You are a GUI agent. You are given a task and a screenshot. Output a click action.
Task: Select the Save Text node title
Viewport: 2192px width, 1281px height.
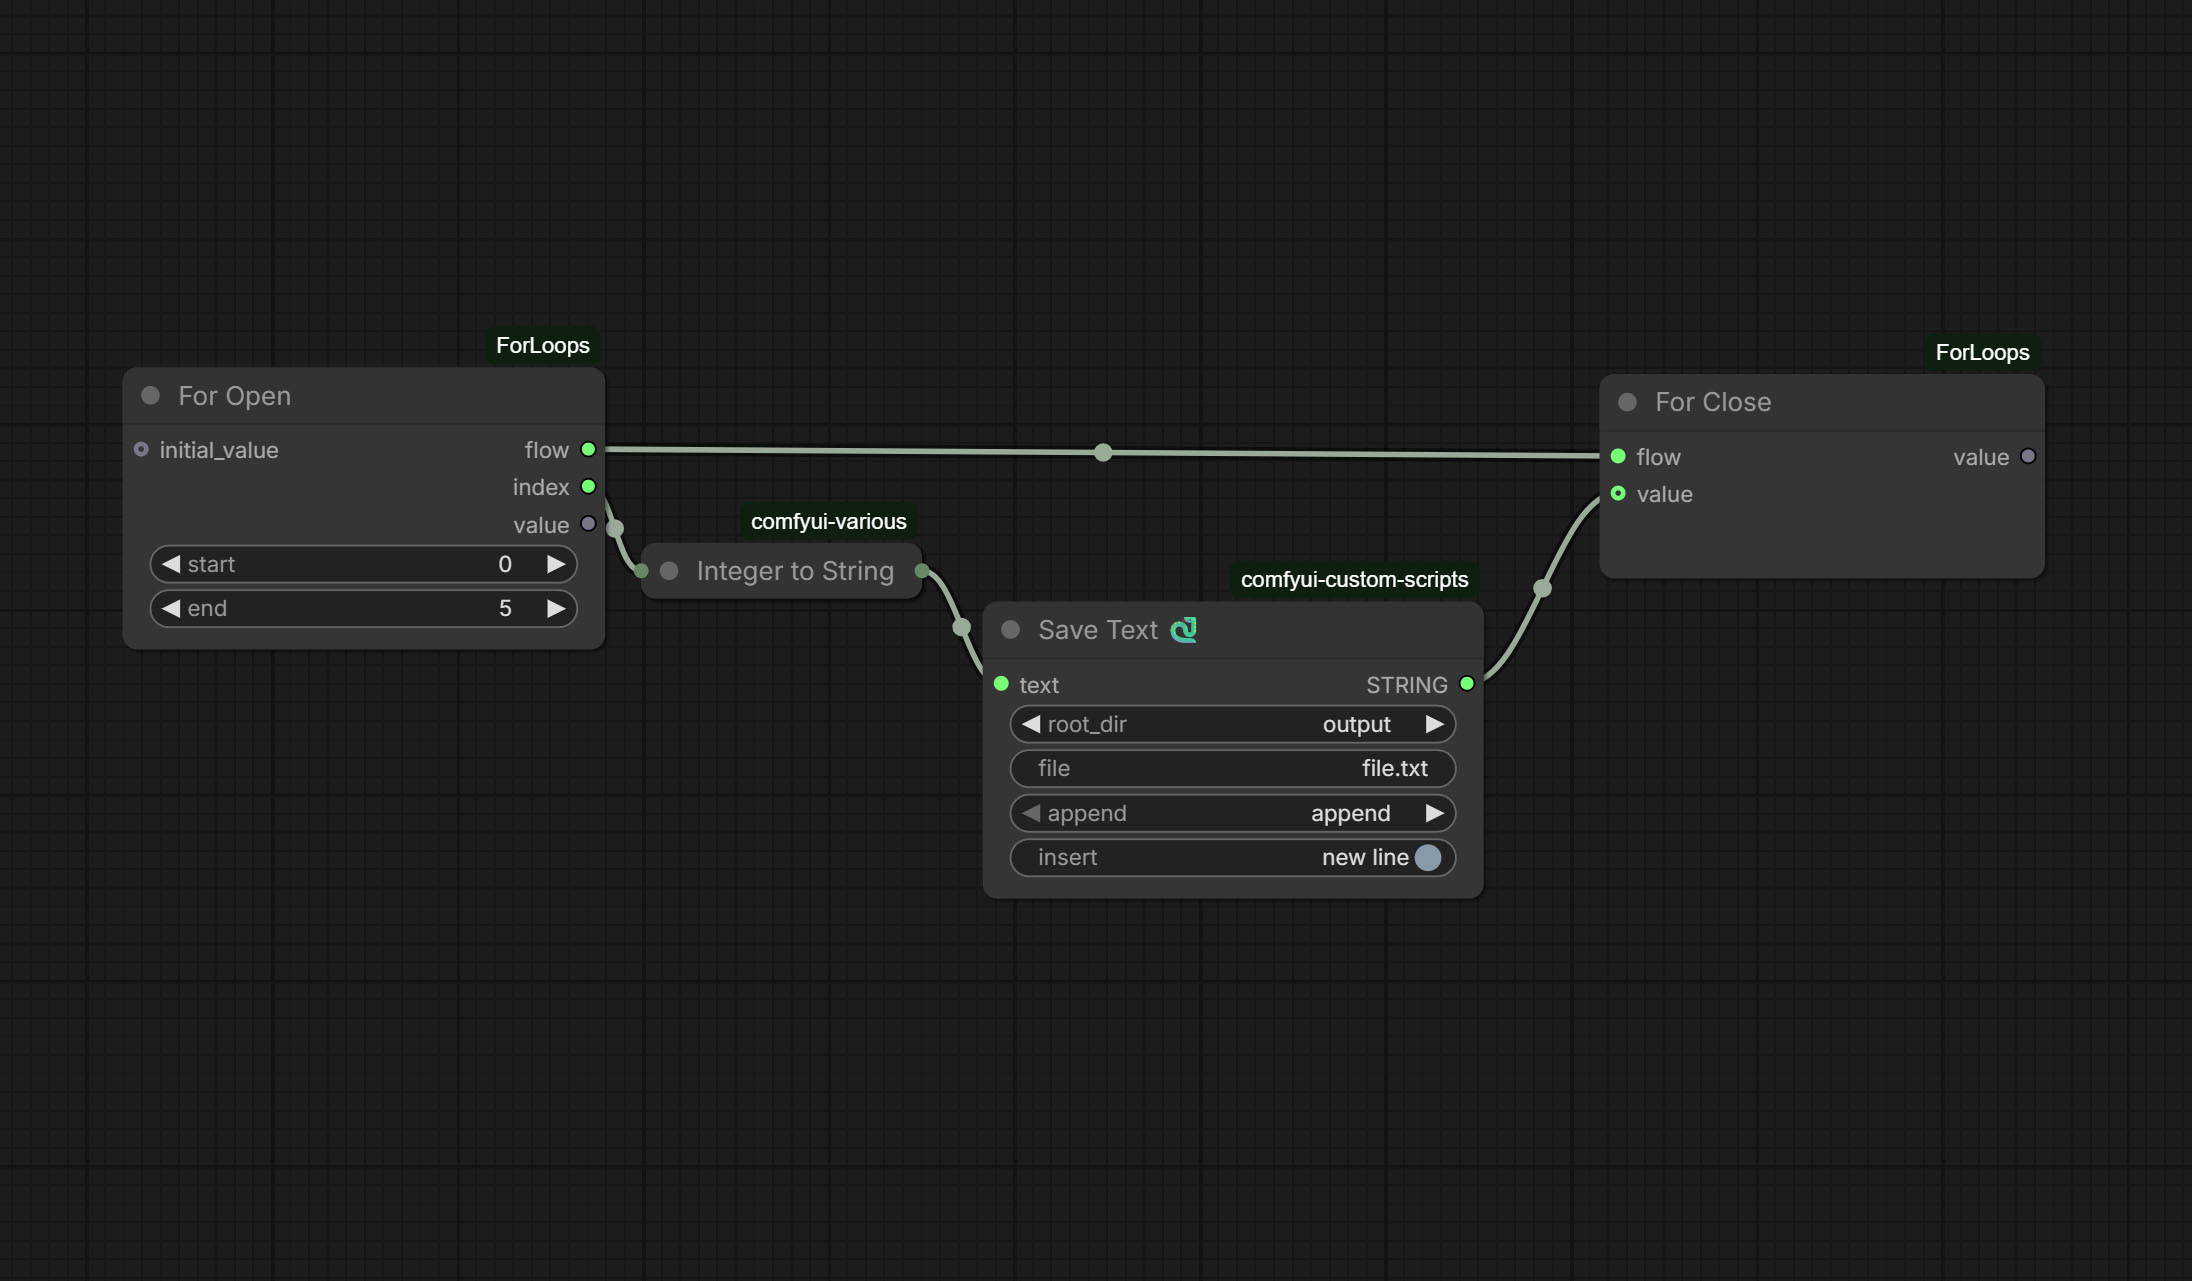click(x=1098, y=630)
